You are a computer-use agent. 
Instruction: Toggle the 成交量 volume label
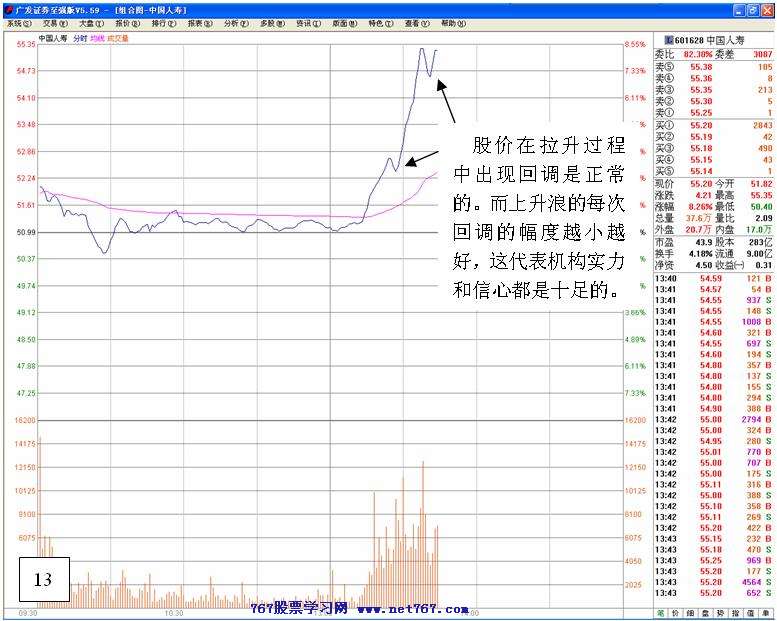pyautogui.click(x=118, y=38)
